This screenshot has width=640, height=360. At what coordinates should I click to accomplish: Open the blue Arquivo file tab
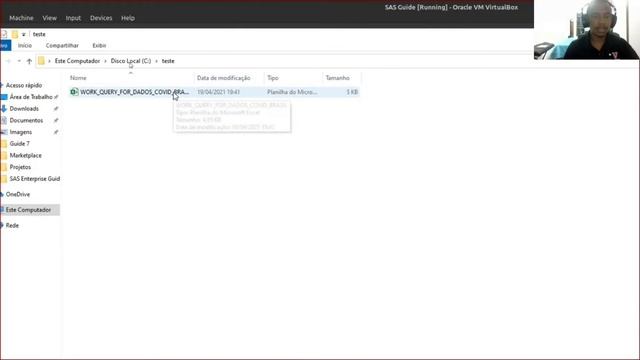(x=5, y=45)
